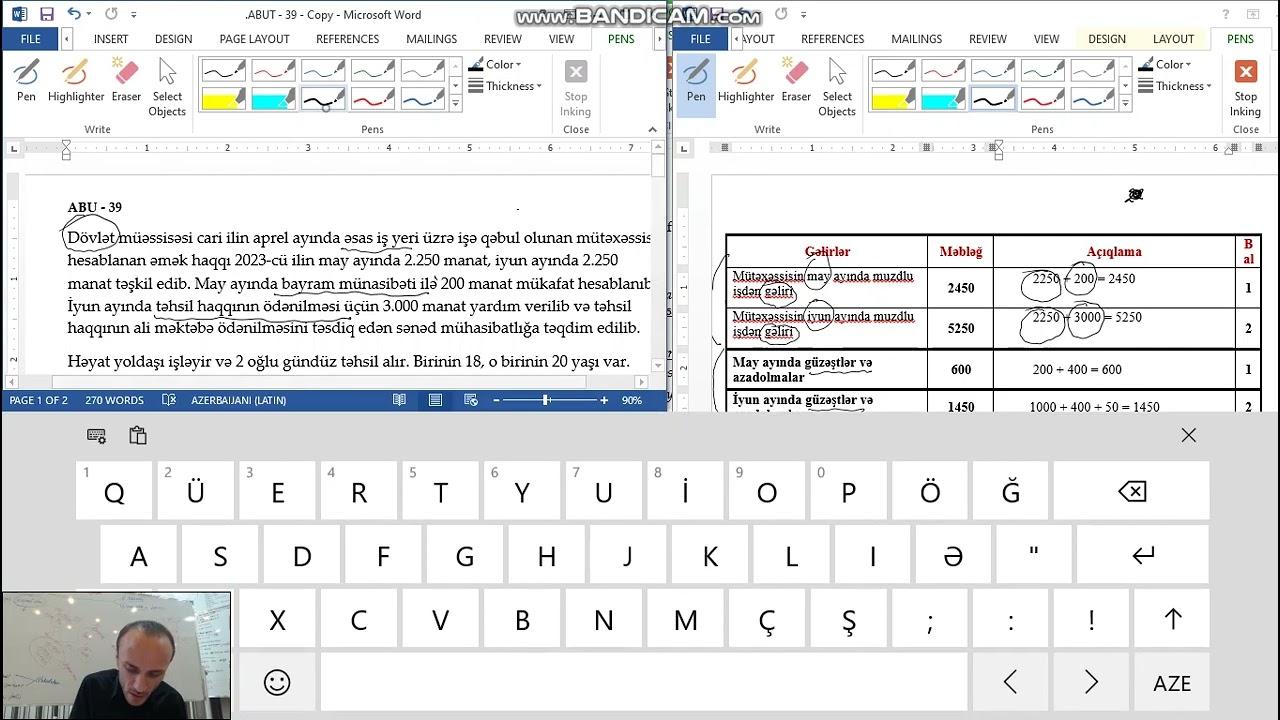Click 270 WORDS count in status bar
Image resolution: width=1280 pixels, height=720 pixels.
(115, 400)
